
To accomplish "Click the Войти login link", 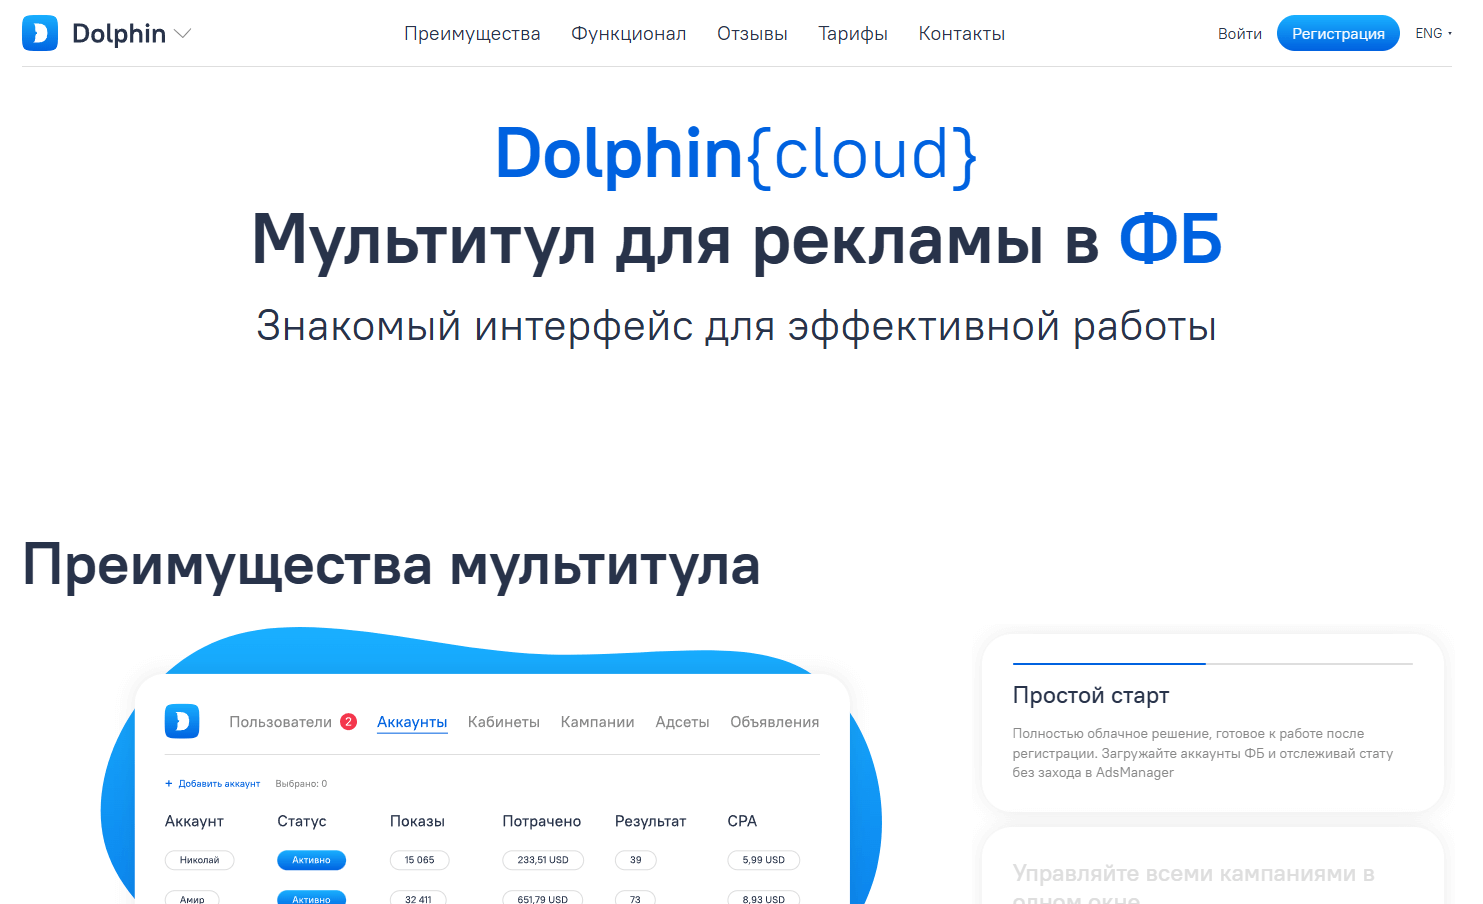I will tap(1240, 34).
